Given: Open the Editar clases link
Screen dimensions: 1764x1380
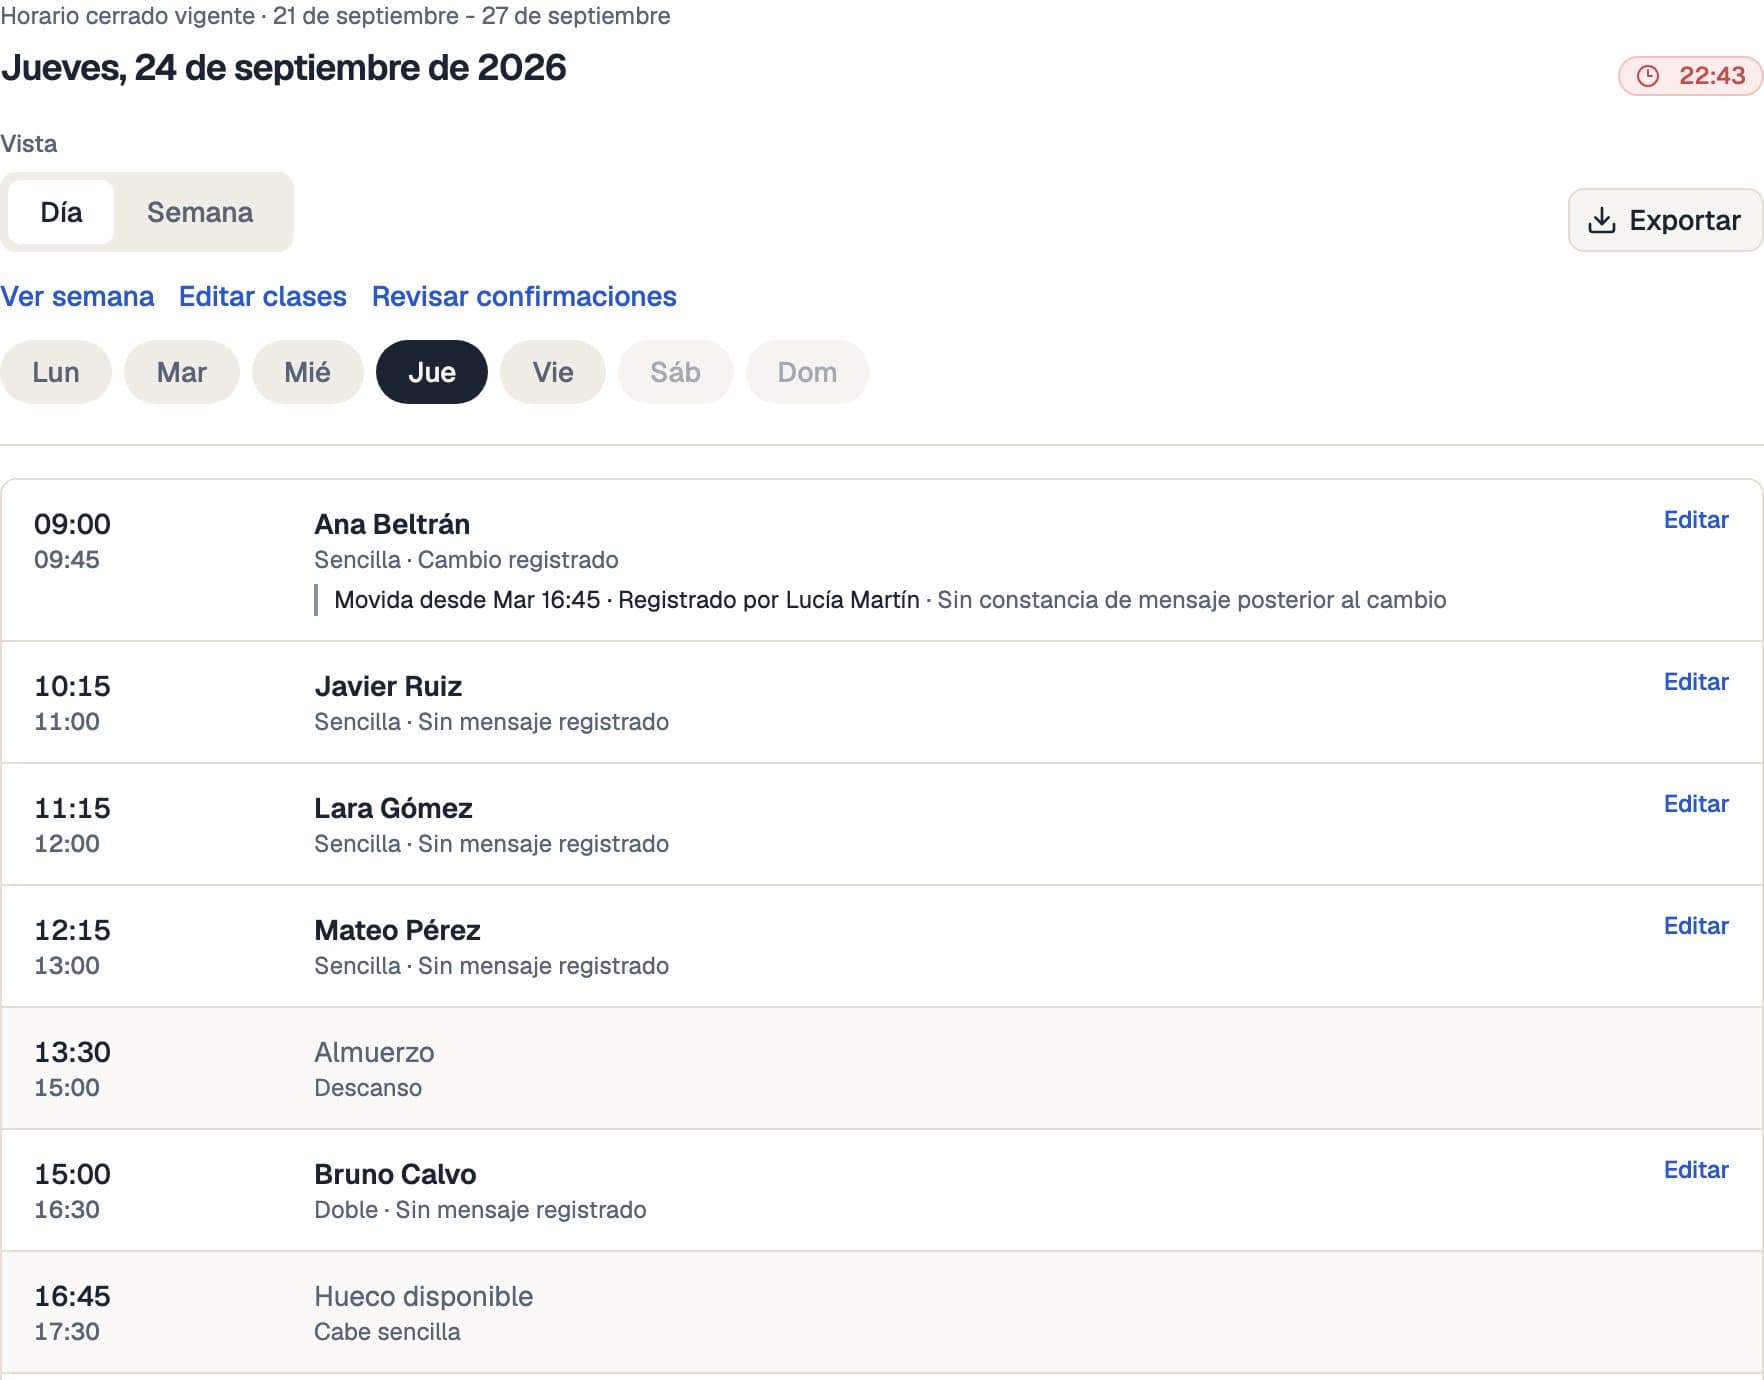Looking at the screenshot, I should (263, 296).
